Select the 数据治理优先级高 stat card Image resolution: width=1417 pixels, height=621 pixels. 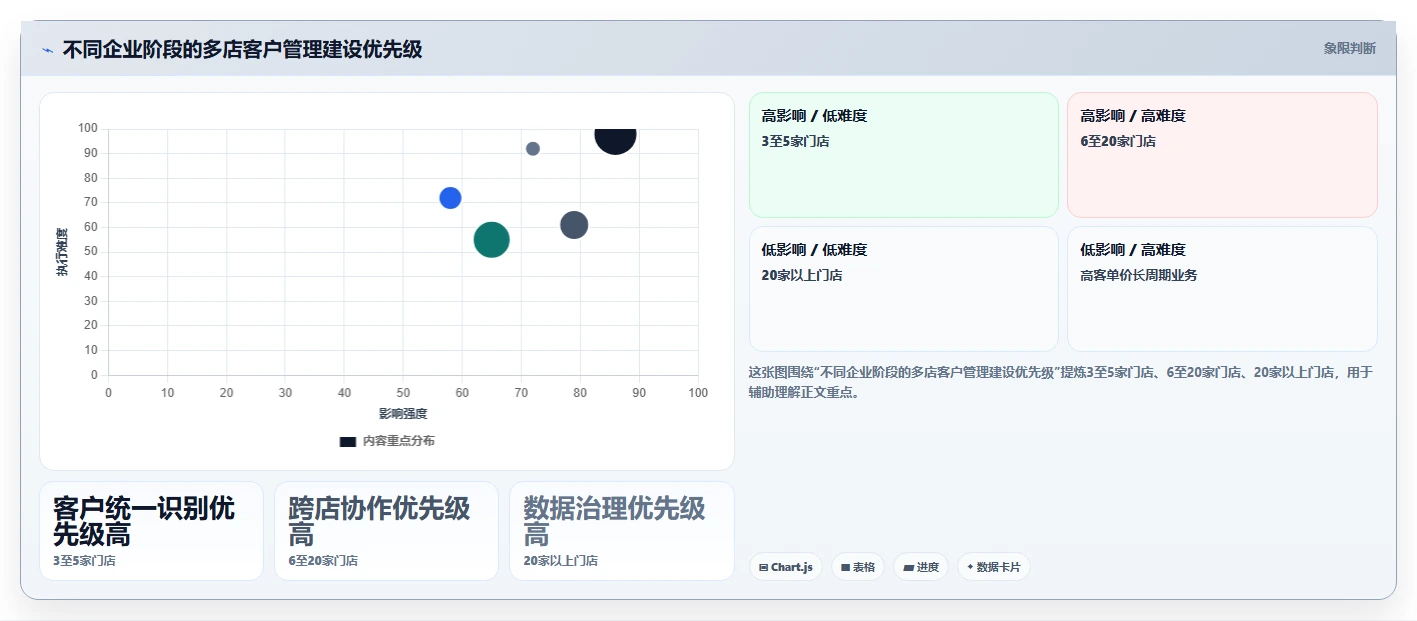622,531
